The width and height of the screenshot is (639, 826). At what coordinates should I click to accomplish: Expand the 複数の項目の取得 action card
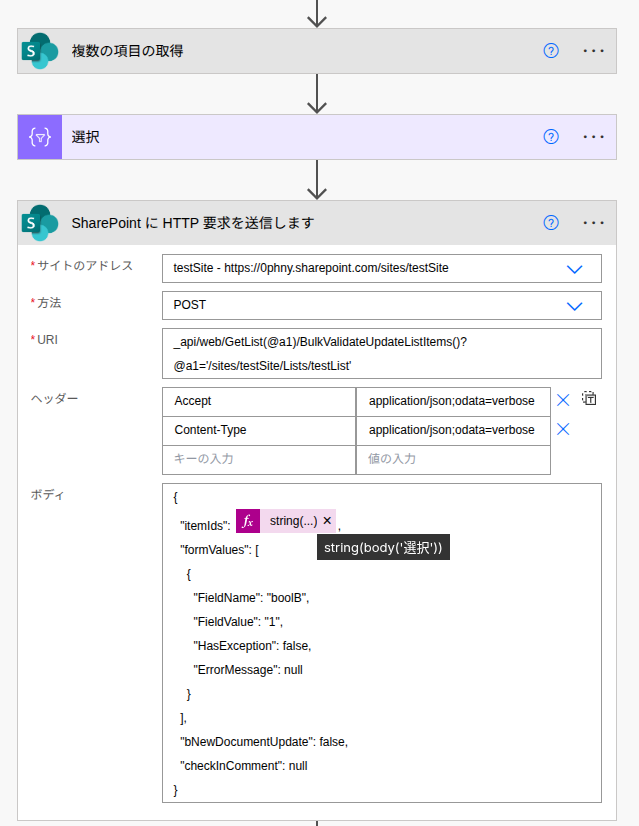(x=317, y=51)
